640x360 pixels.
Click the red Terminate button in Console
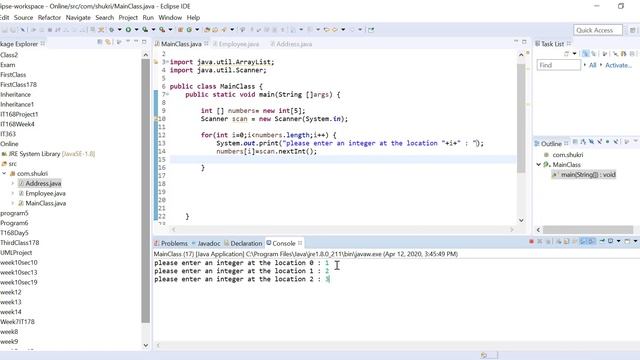pos(531,242)
